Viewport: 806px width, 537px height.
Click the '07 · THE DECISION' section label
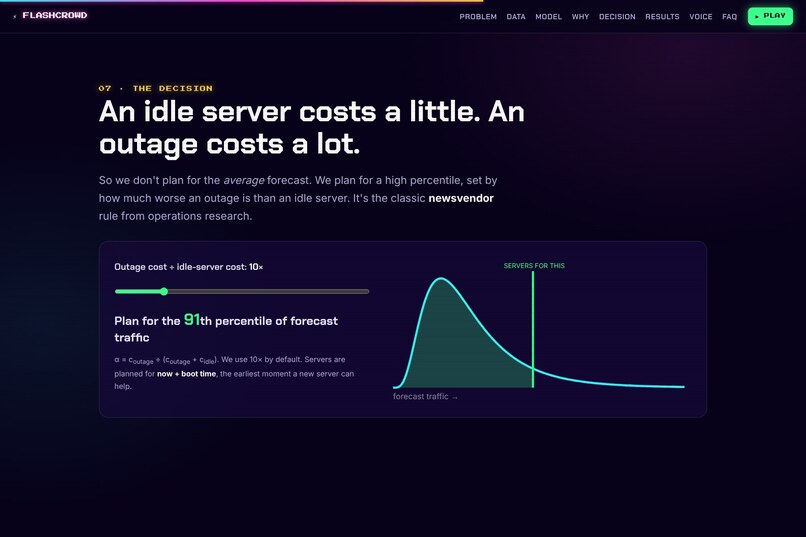155,88
